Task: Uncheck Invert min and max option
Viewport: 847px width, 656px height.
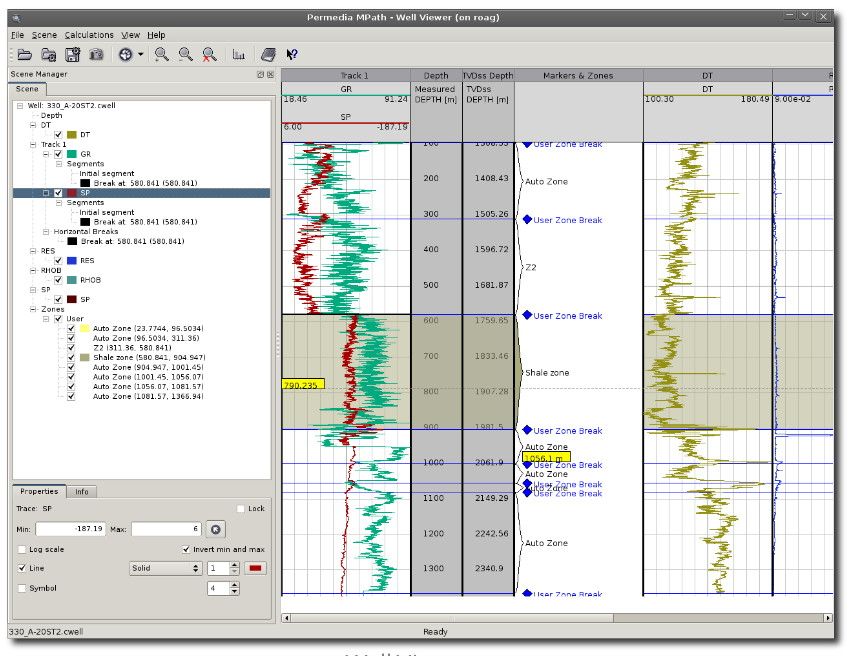Action: pos(186,550)
